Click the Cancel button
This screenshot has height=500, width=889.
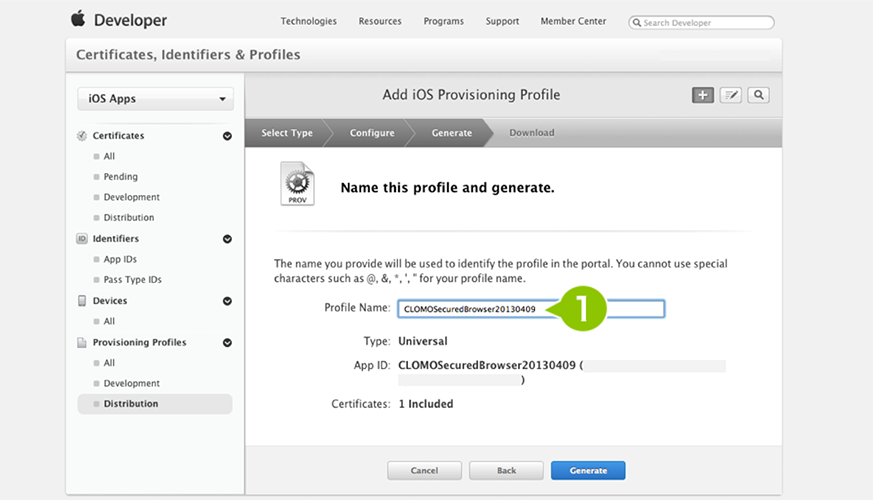424,471
